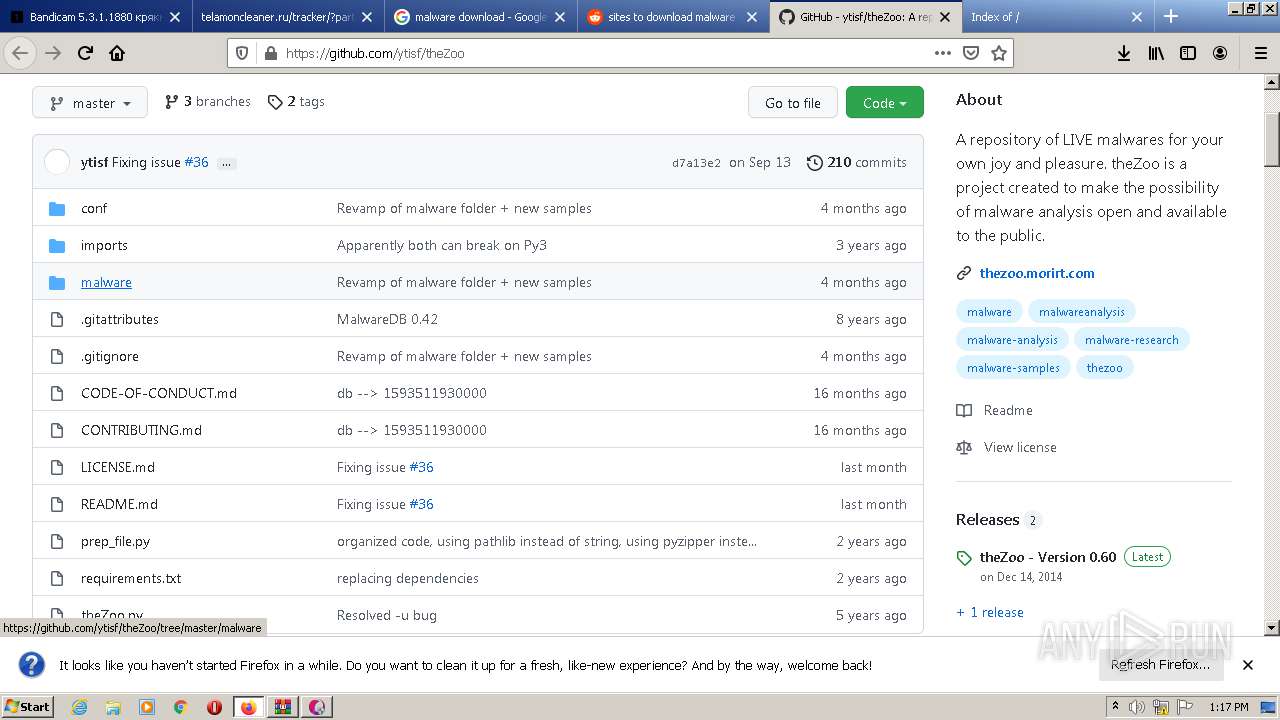Jump to the Readme section
The height and width of the screenshot is (720, 1280).
tap(1008, 410)
